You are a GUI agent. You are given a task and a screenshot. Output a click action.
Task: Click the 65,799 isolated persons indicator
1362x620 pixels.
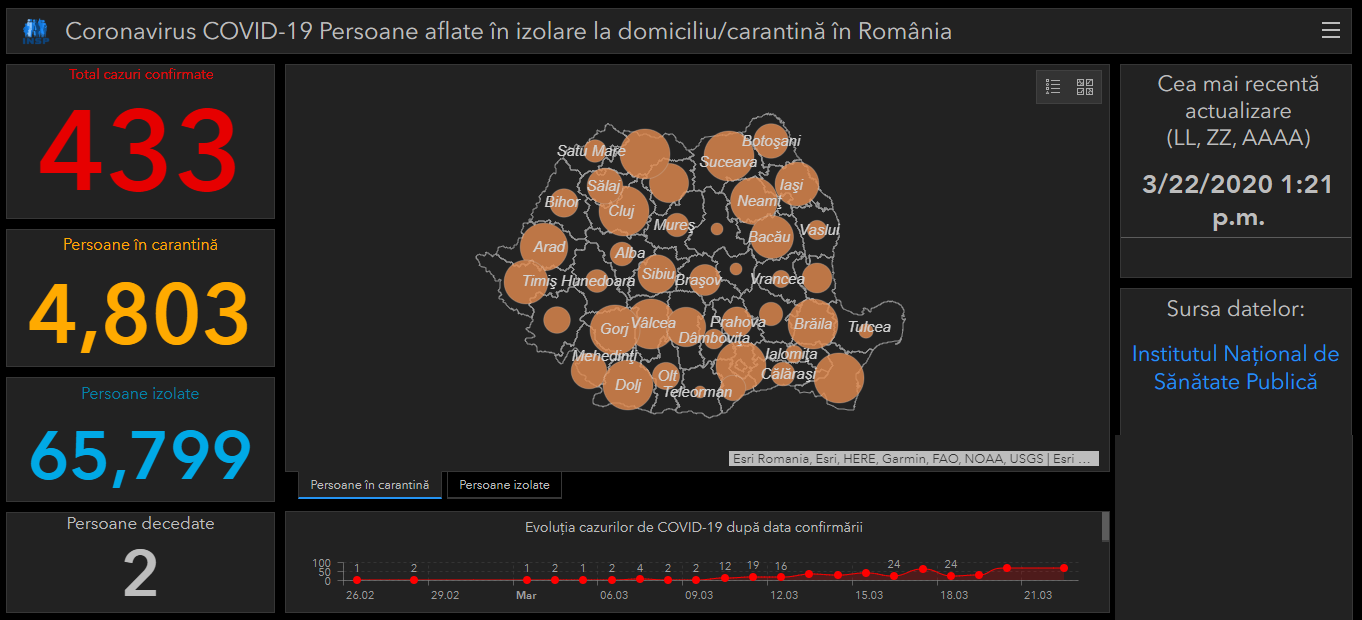point(140,457)
